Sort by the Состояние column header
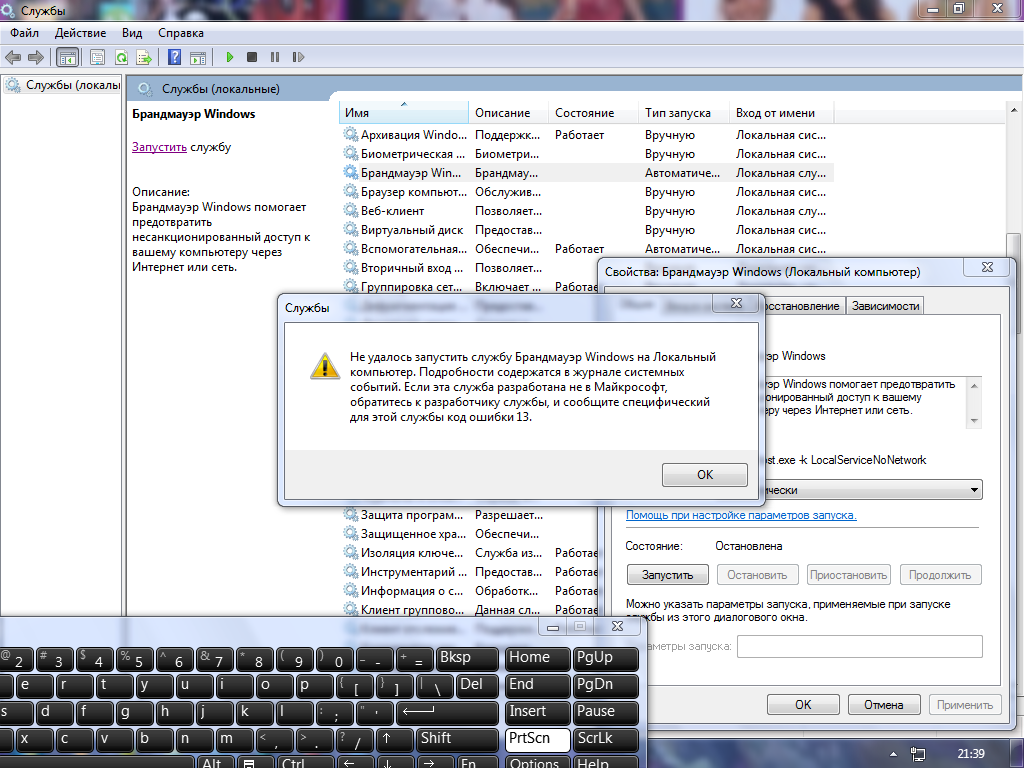1024x768 pixels. tap(594, 112)
